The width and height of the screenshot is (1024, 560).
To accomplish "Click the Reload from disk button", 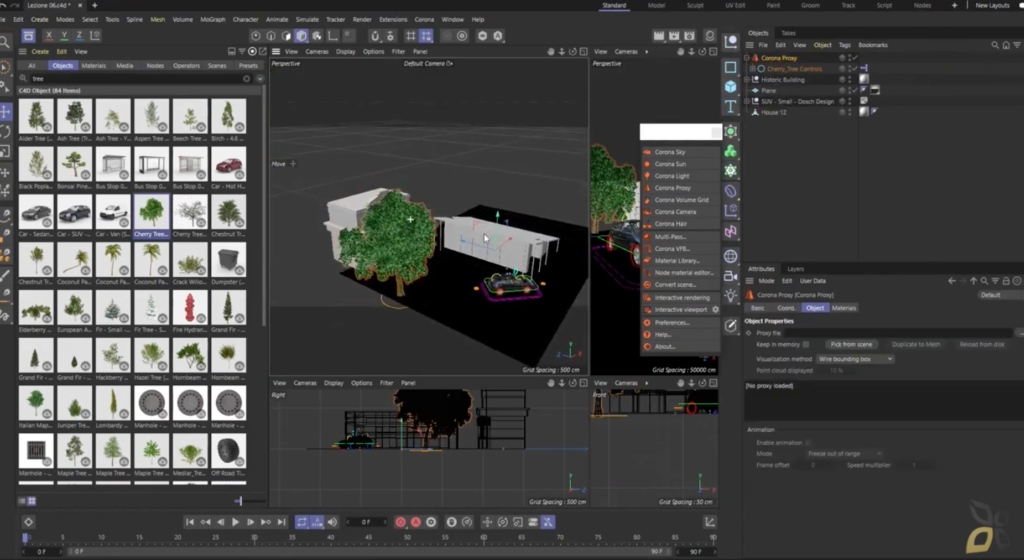I will (982, 345).
